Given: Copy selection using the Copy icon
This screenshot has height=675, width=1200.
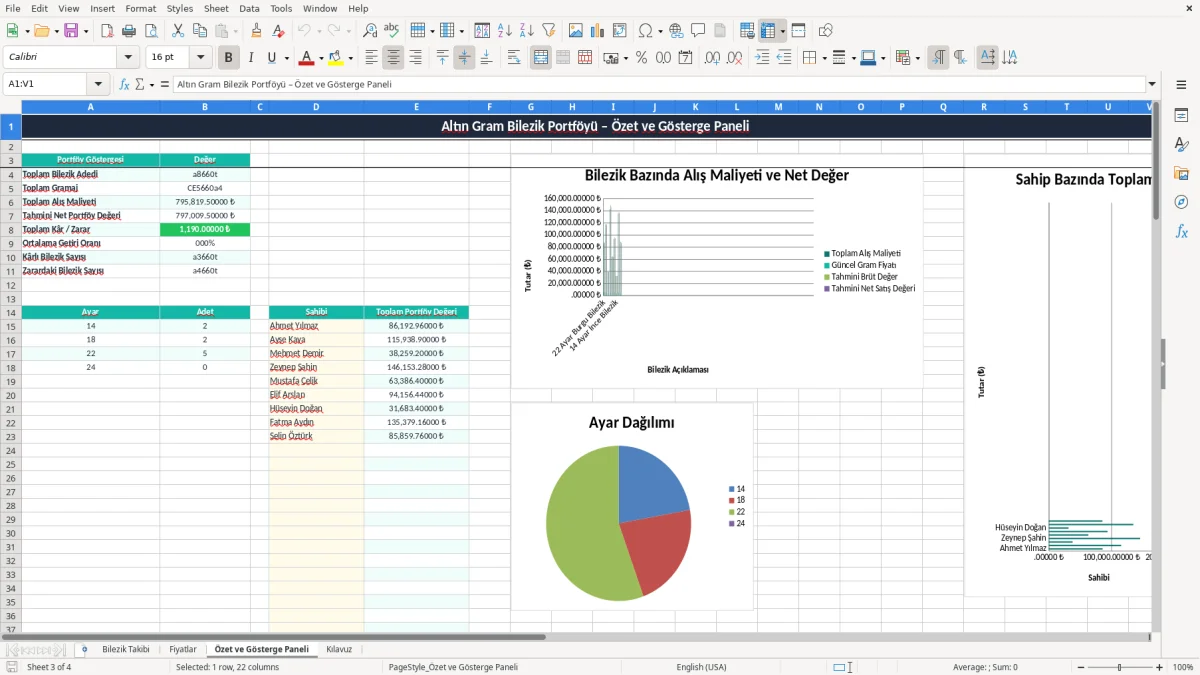Looking at the screenshot, I should (199, 31).
